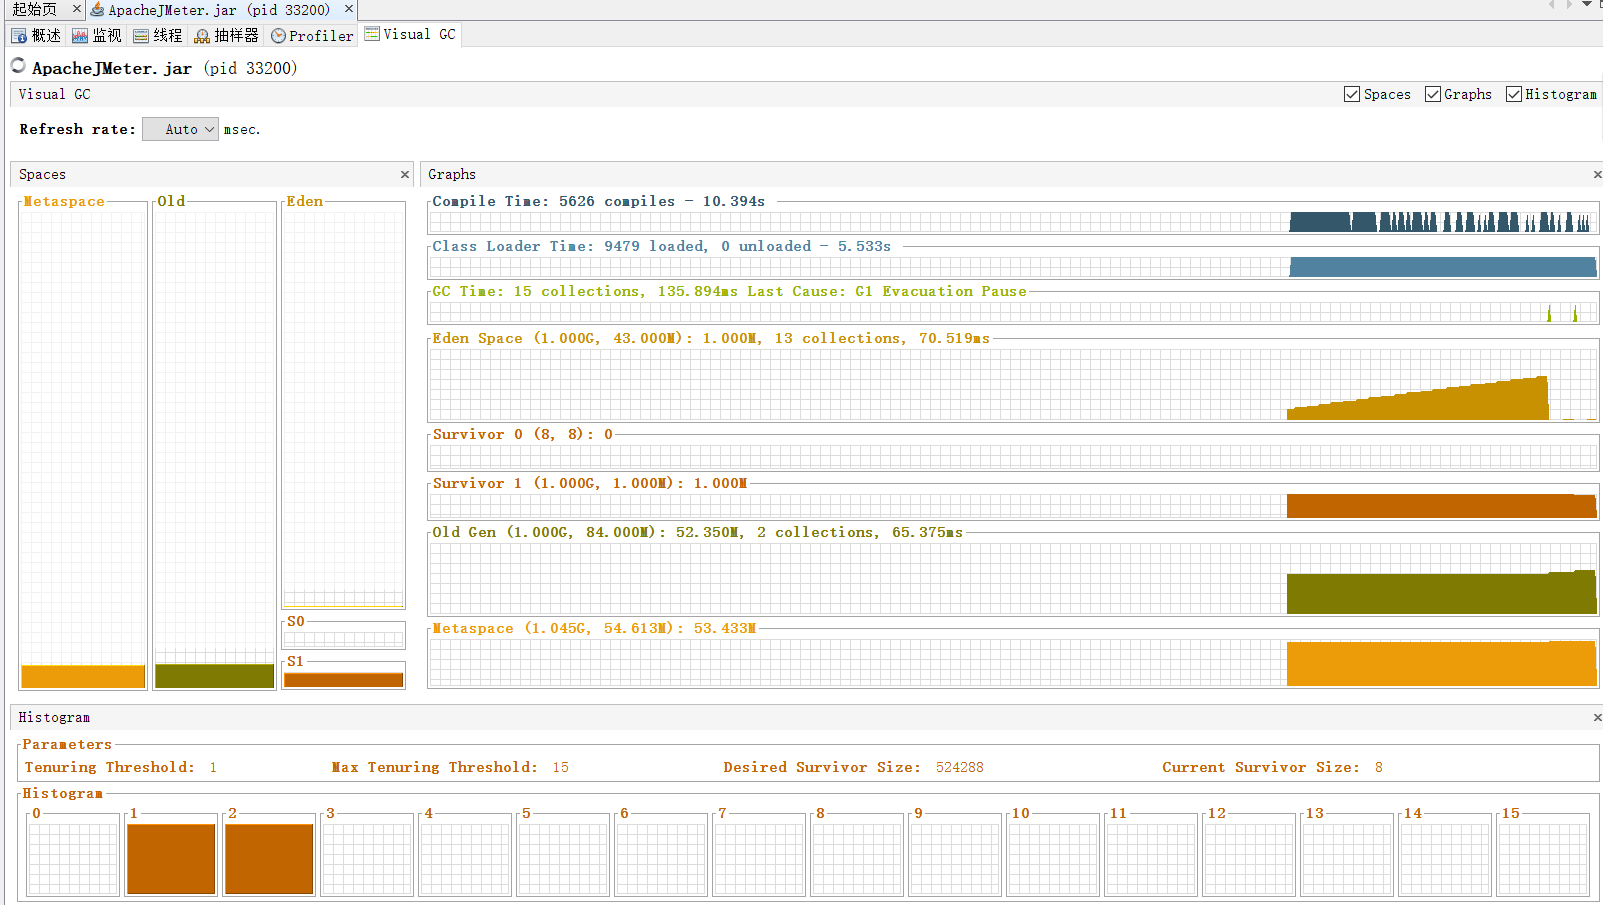This screenshot has width=1603, height=905.
Task: Uncheck the Graphs checkbox
Action: (x=1433, y=94)
